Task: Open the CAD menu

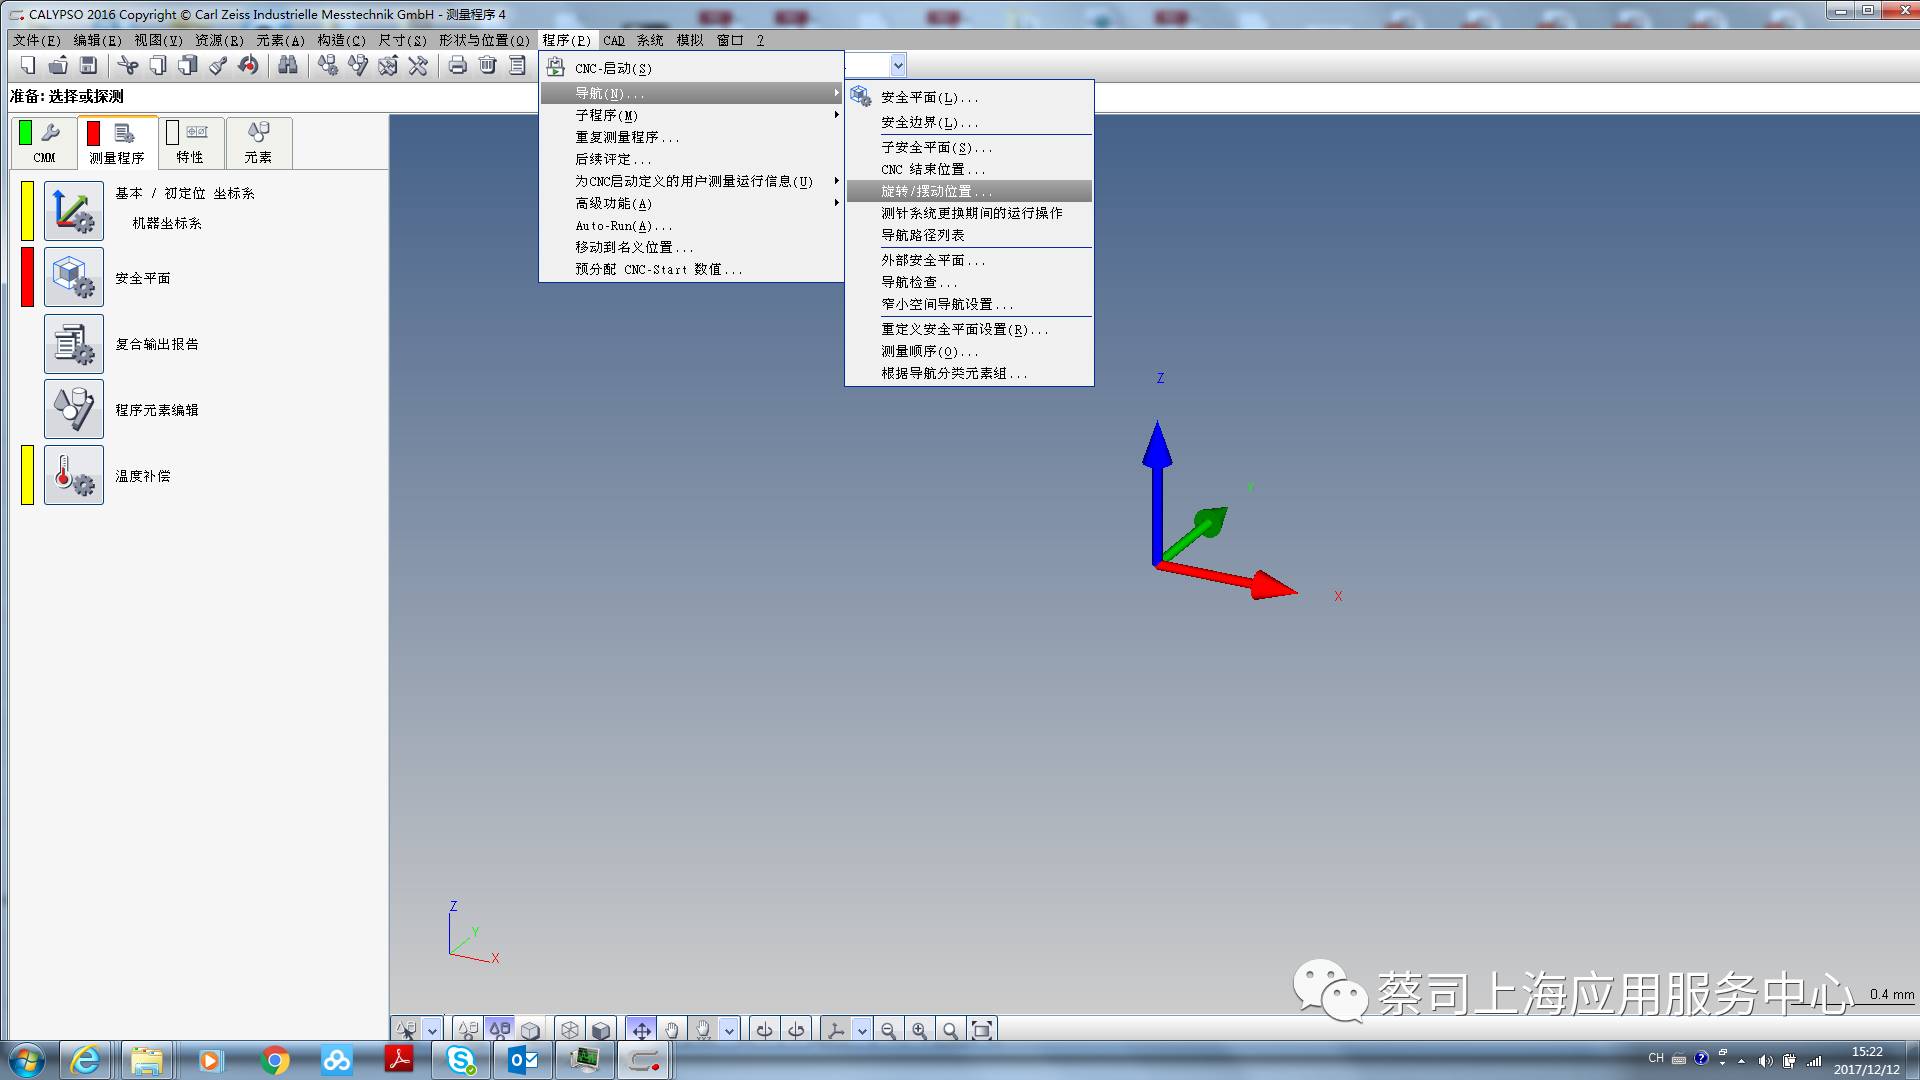Action: pyautogui.click(x=614, y=40)
